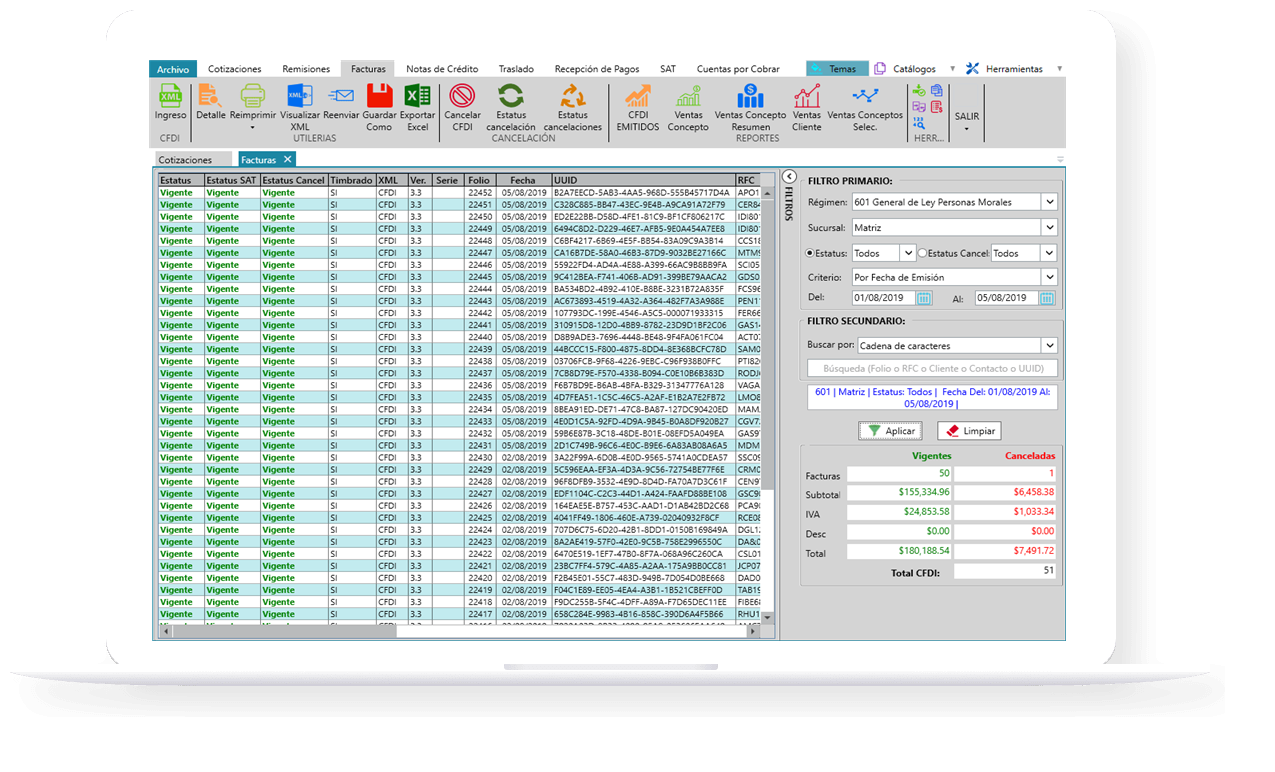Click Vigentes total $180,188.54
1275x772 pixels.
899,551
